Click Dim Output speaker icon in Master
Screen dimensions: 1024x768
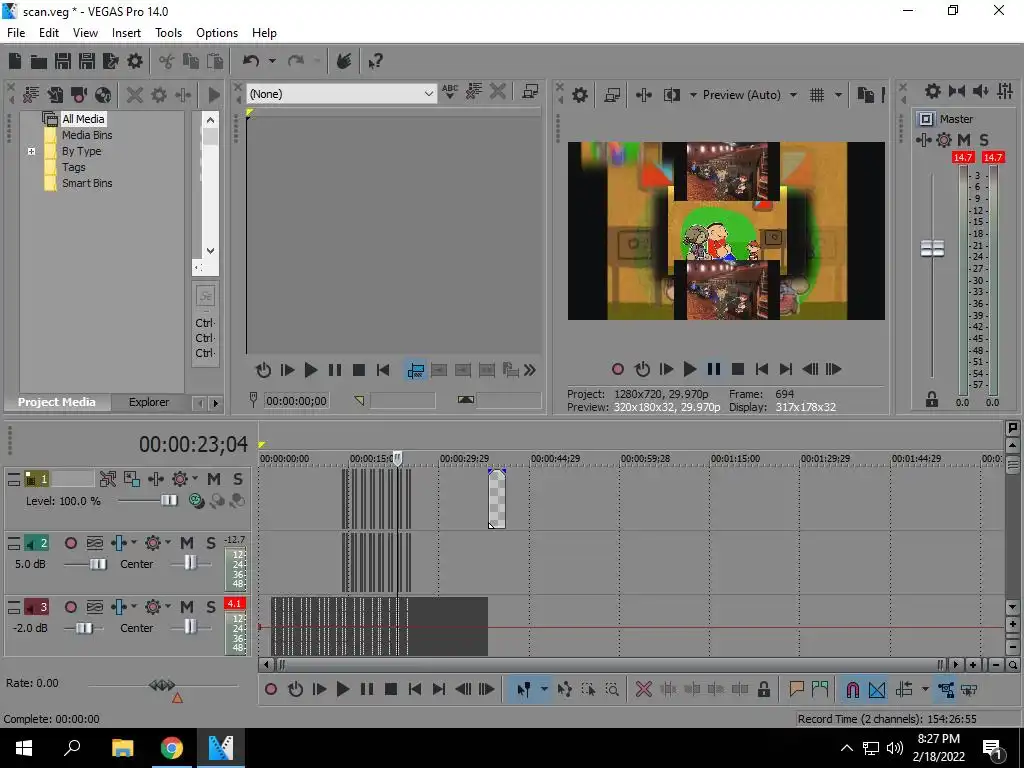pos(981,91)
